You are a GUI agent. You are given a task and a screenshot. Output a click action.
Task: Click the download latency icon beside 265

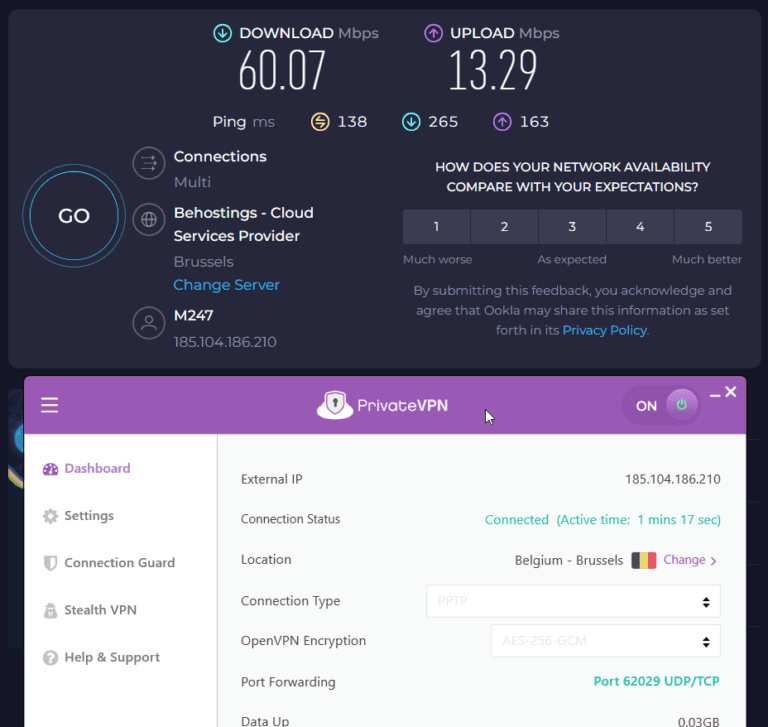(x=411, y=121)
